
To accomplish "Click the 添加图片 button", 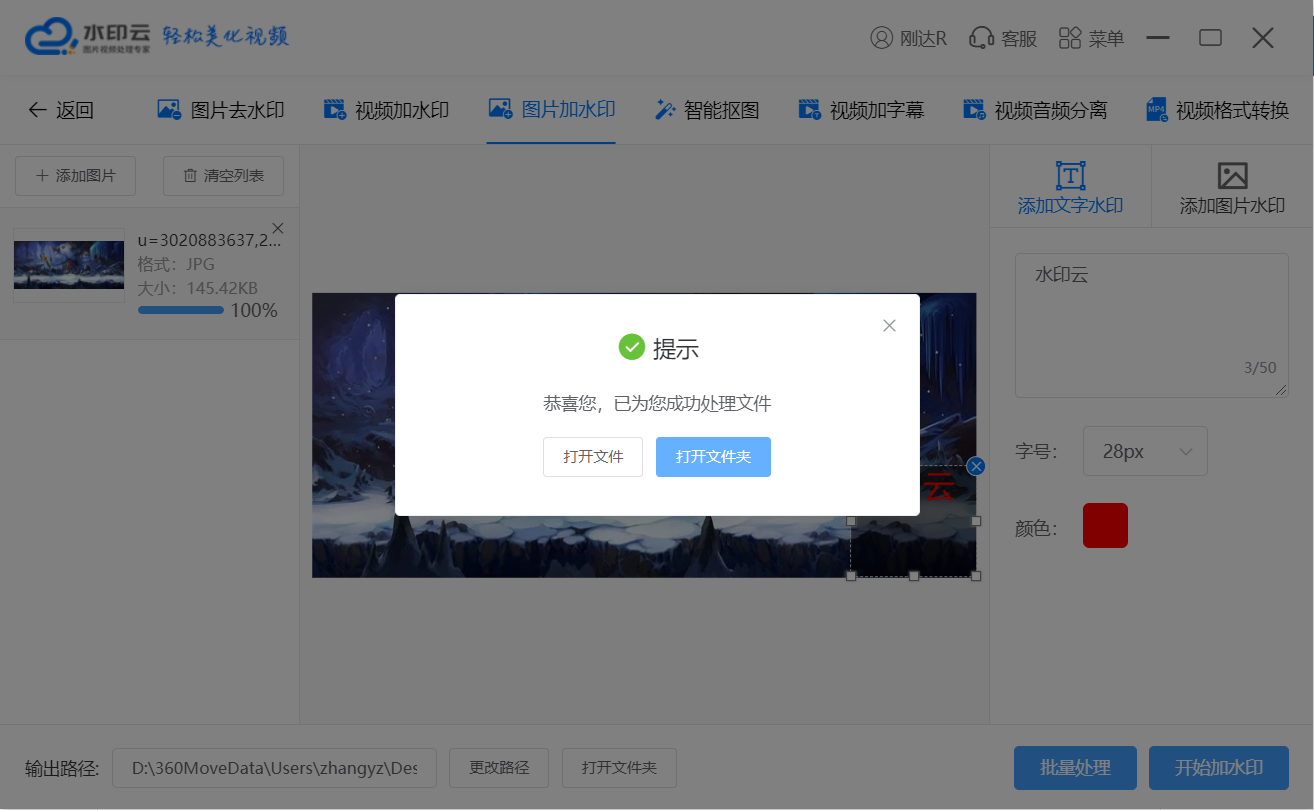I will click(x=76, y=176).
